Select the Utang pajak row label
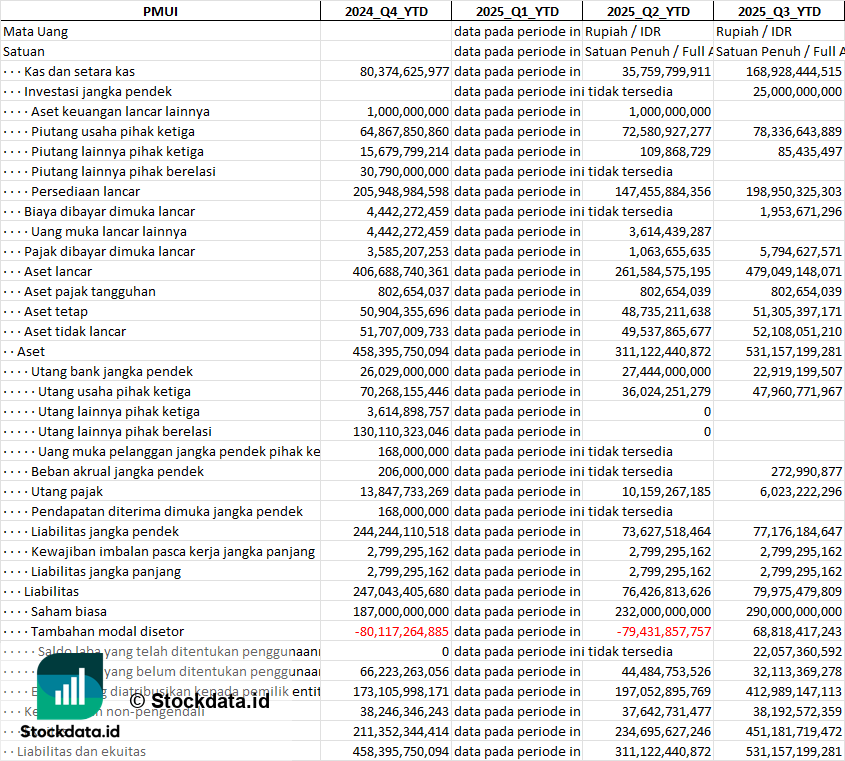Viewport: 845px width, 761px height. coord(66,491)
